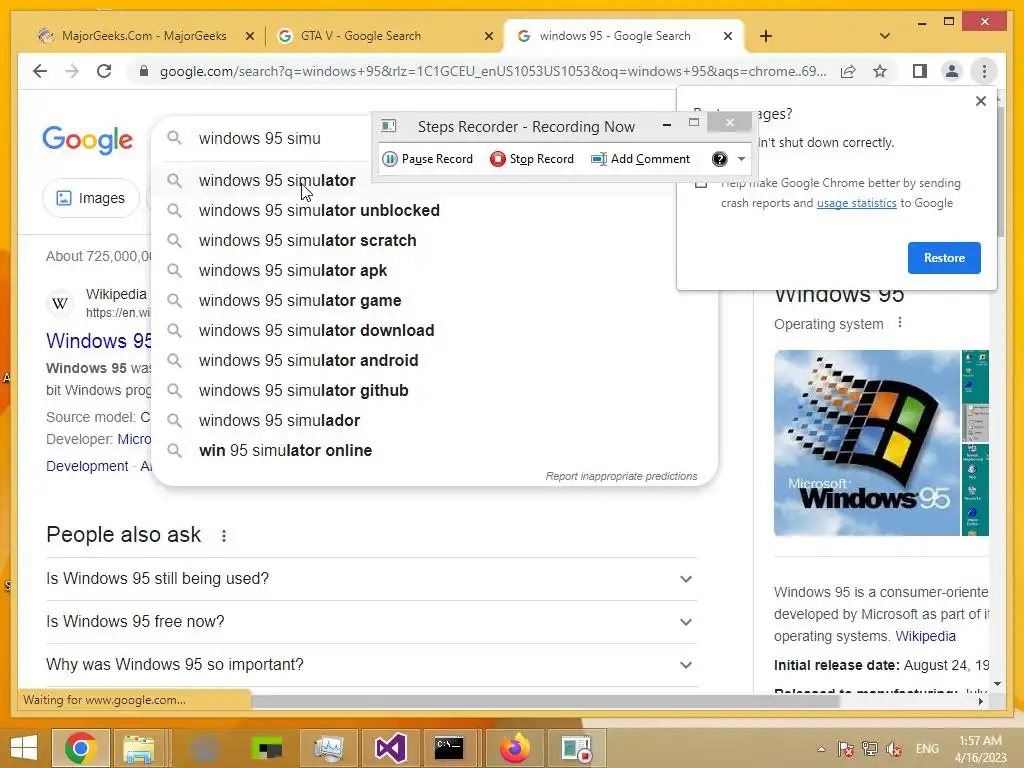Expand Is Windows 95 free now?
The image size is (1024, 768).
(x=372, y=622)
